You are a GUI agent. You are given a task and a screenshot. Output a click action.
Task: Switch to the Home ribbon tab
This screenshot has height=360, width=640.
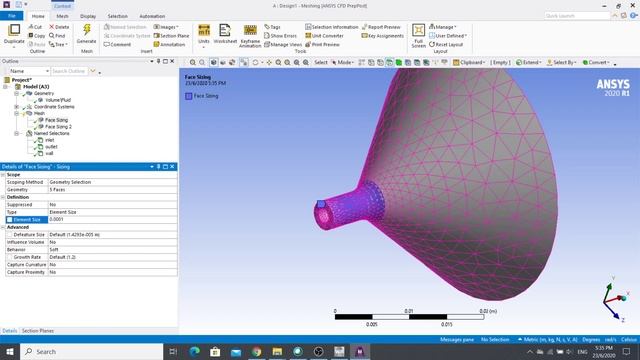click(38, 16)
